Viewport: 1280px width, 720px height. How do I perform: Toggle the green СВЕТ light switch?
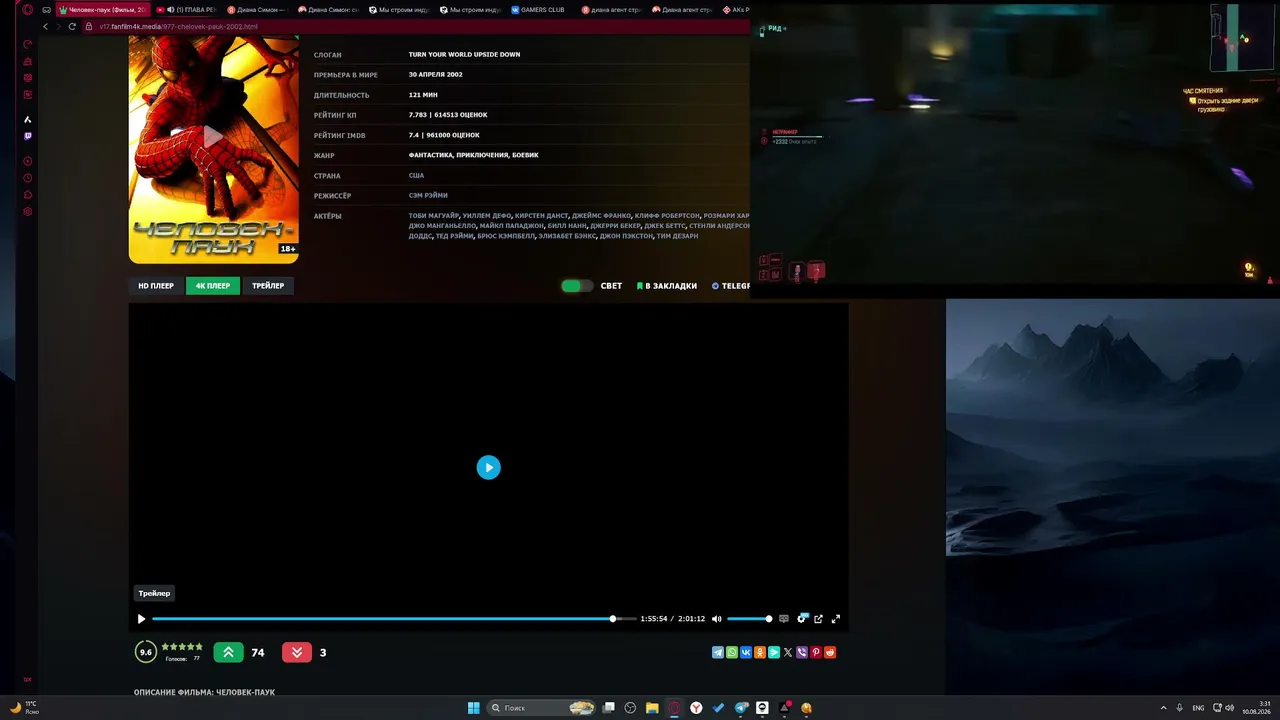(577, 286)
